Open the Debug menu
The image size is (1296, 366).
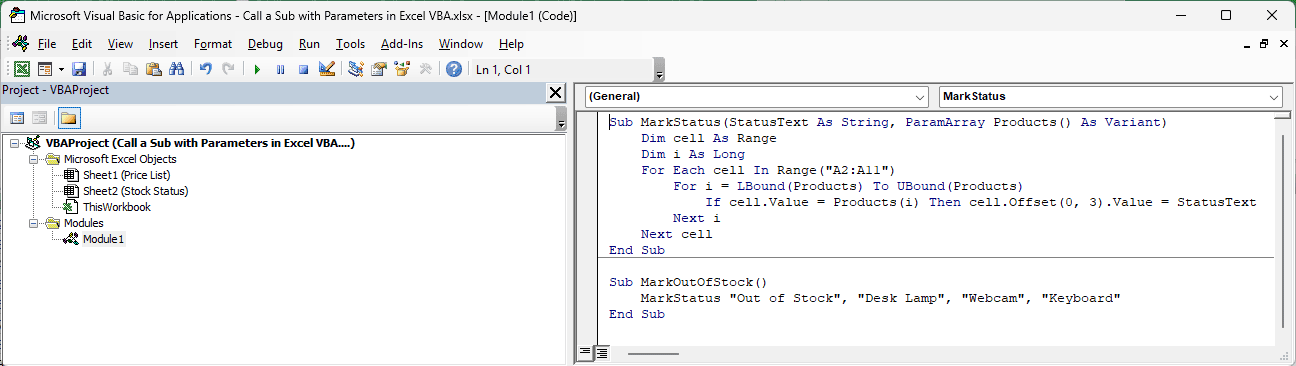(x=265, y=44)
